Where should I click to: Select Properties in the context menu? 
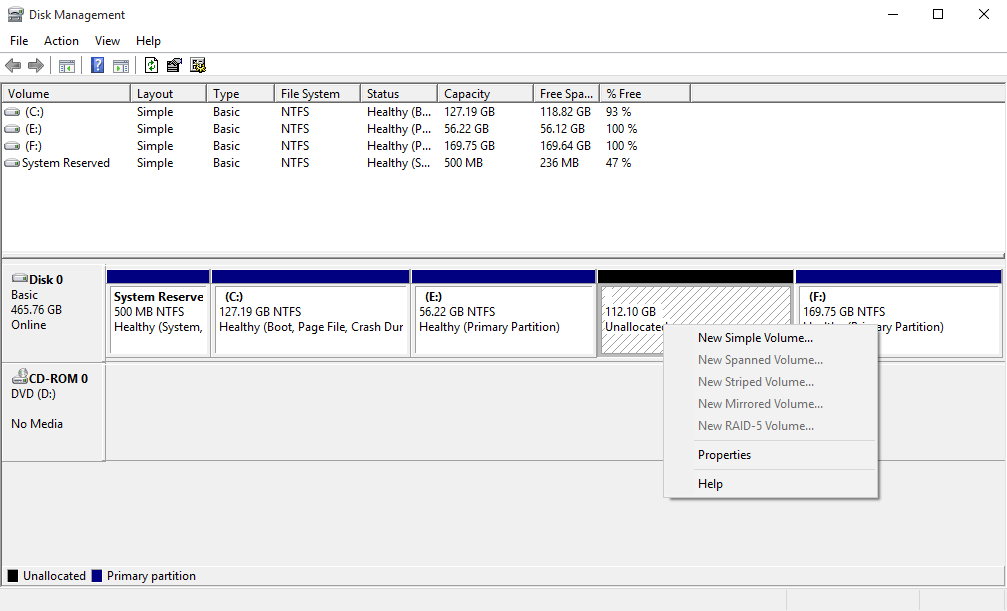coord(771,455)
